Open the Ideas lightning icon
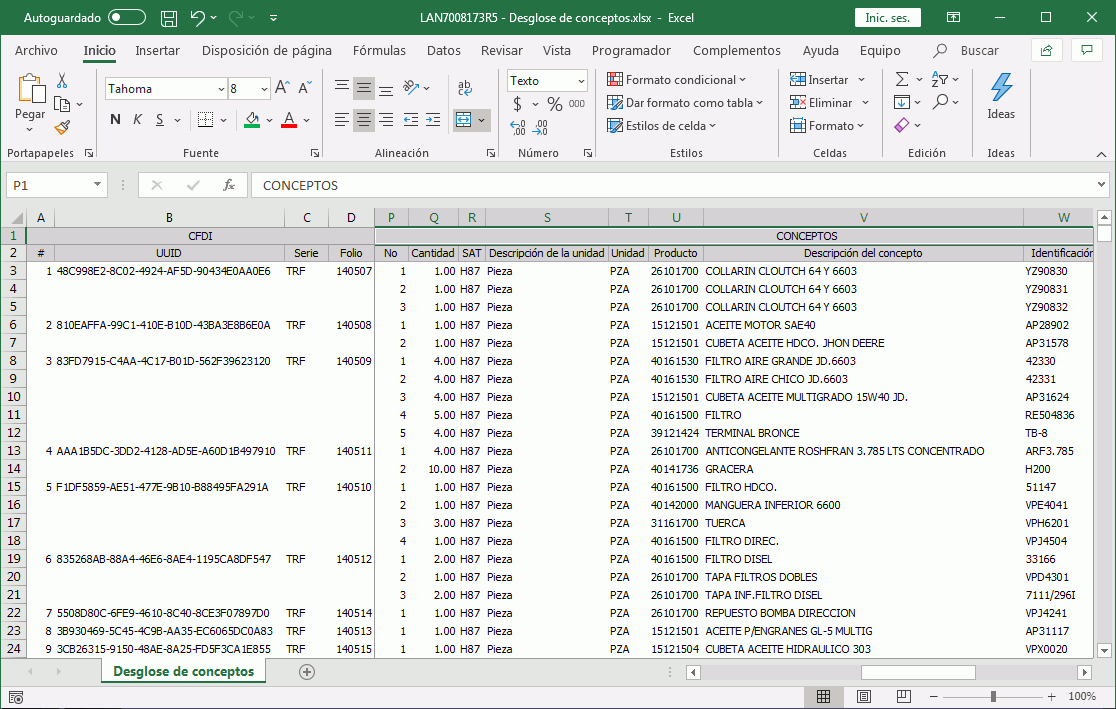The width and height of the screenshot is (1116, 709). (x=1001, y=88)
